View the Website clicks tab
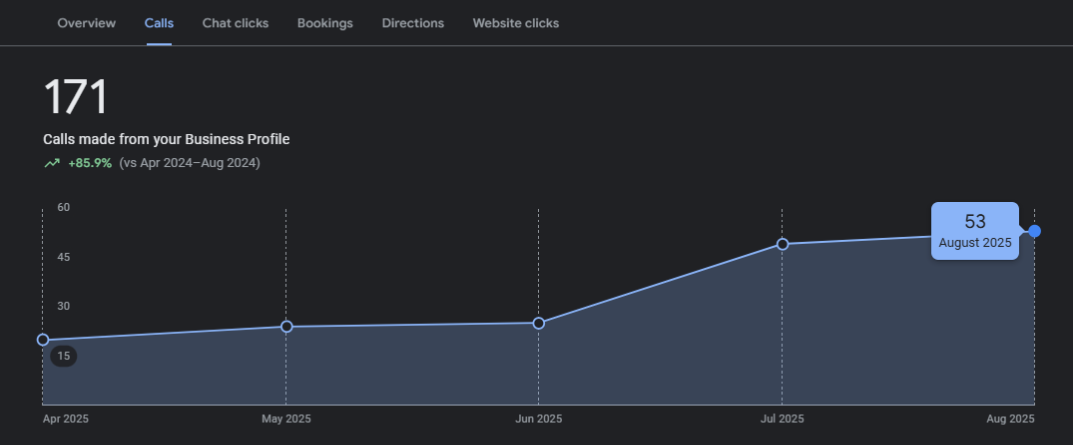 [x=515, y=23]
